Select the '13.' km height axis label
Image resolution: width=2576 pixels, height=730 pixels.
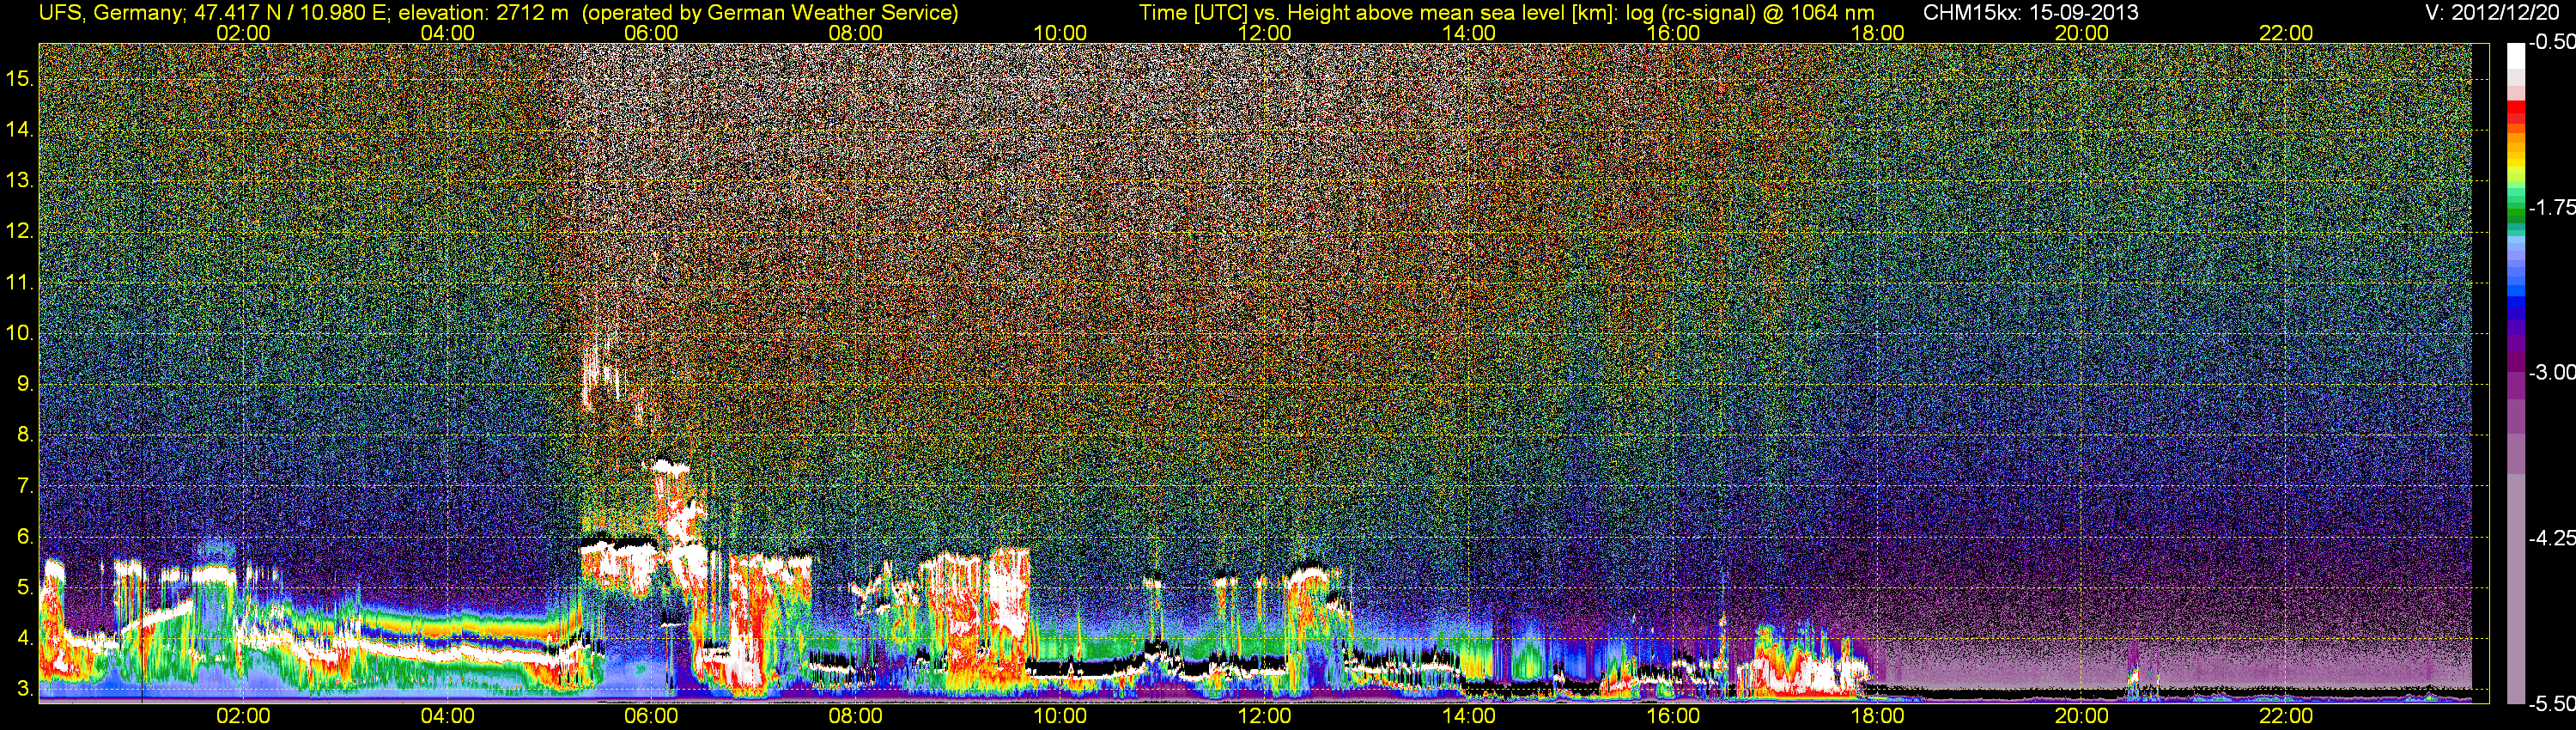pyautogui.click(x=19, y=180)
